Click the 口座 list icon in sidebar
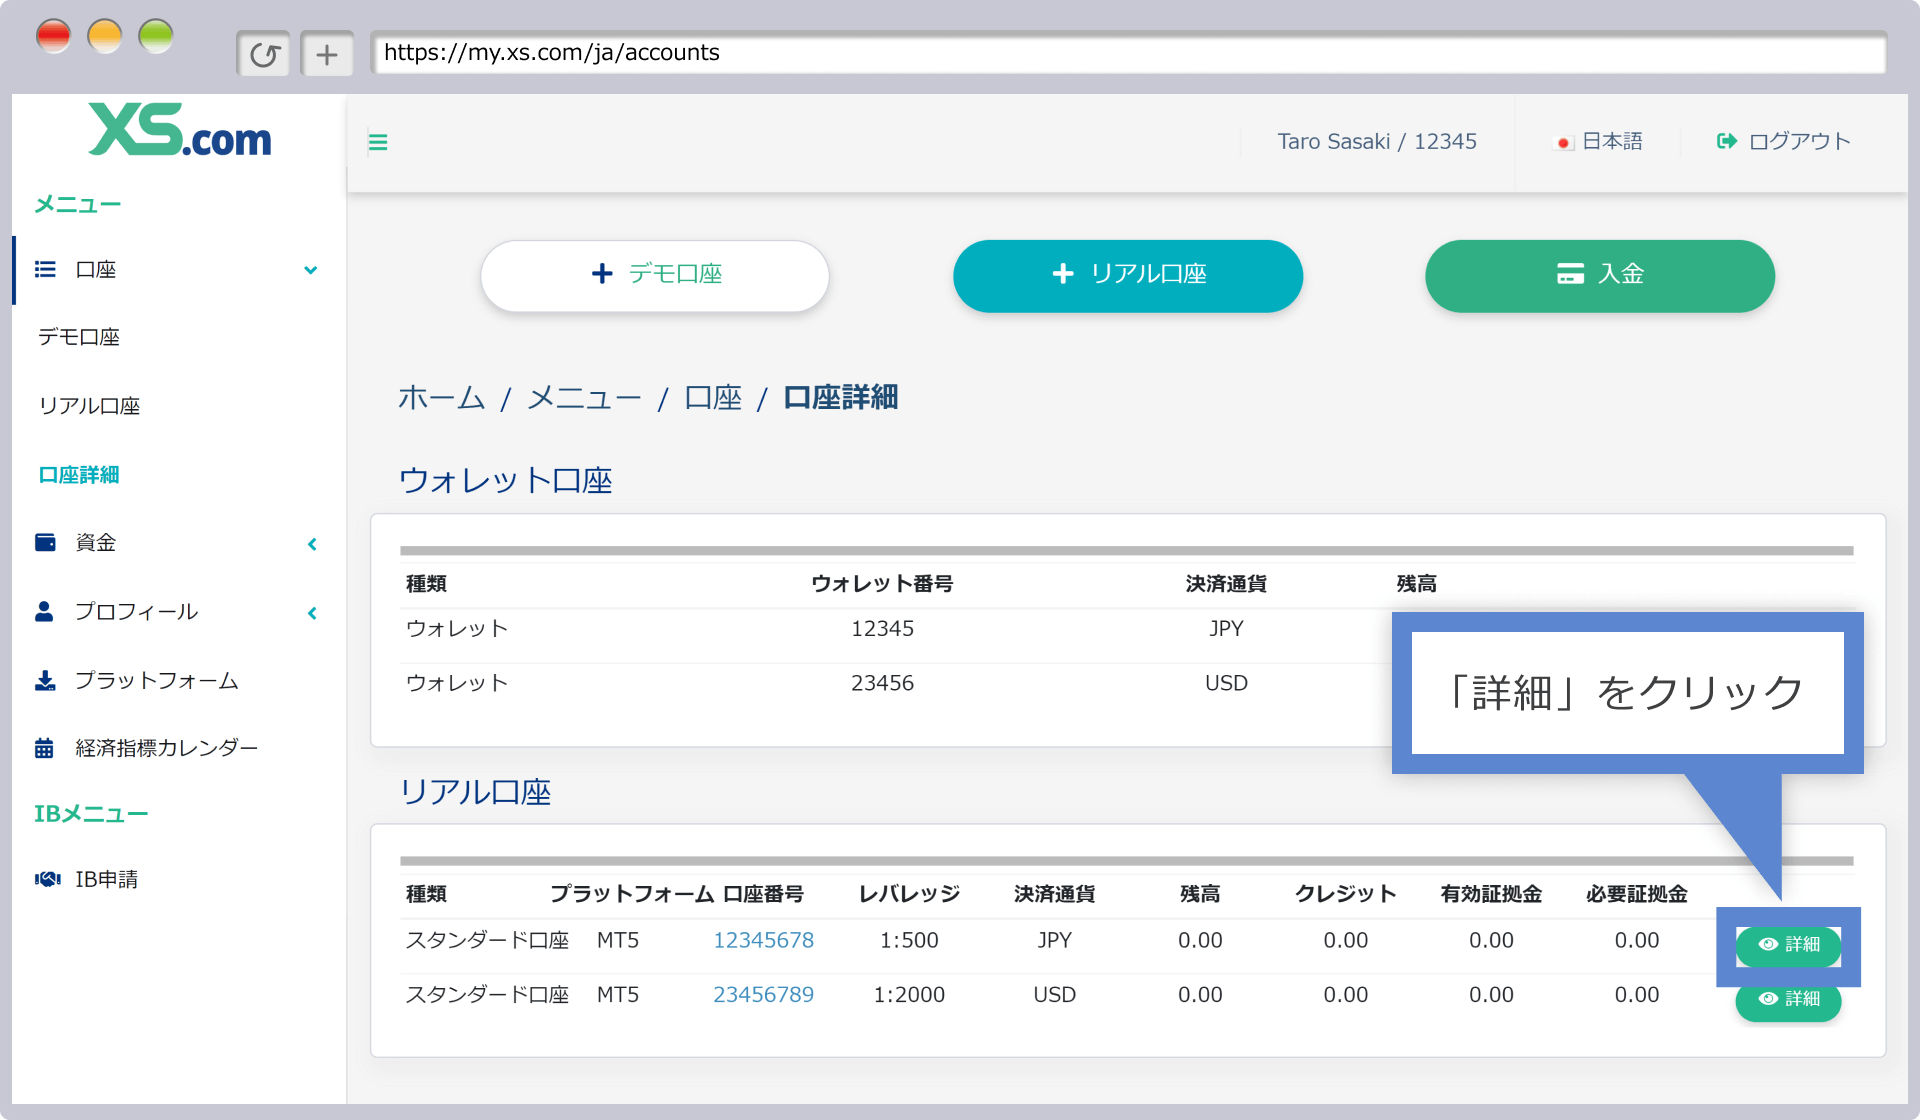 tap(45, 269)
